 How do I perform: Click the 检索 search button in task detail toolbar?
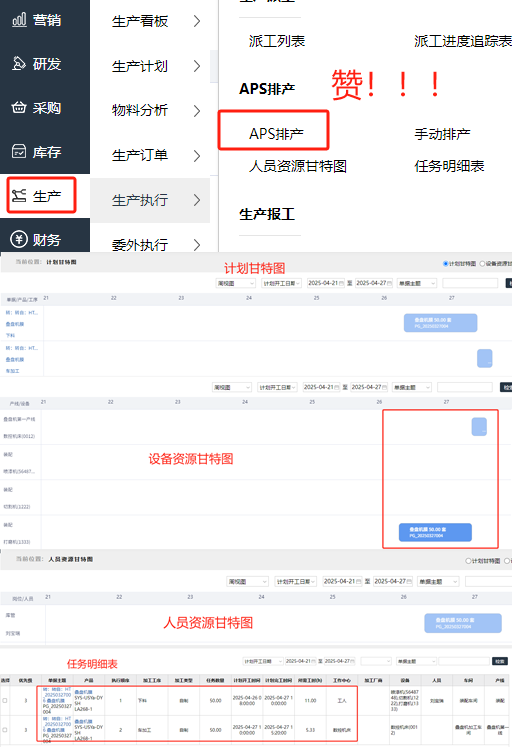click(500, 661)
